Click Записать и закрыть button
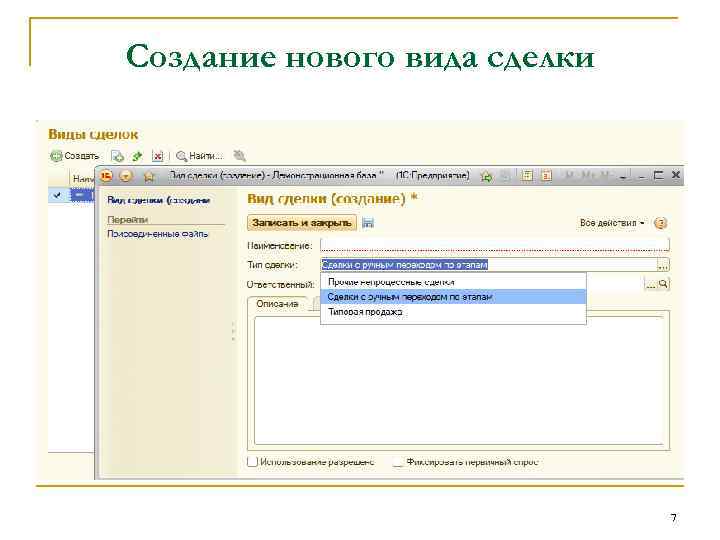This screenshot has width=720, height=540. pos(302,223)
